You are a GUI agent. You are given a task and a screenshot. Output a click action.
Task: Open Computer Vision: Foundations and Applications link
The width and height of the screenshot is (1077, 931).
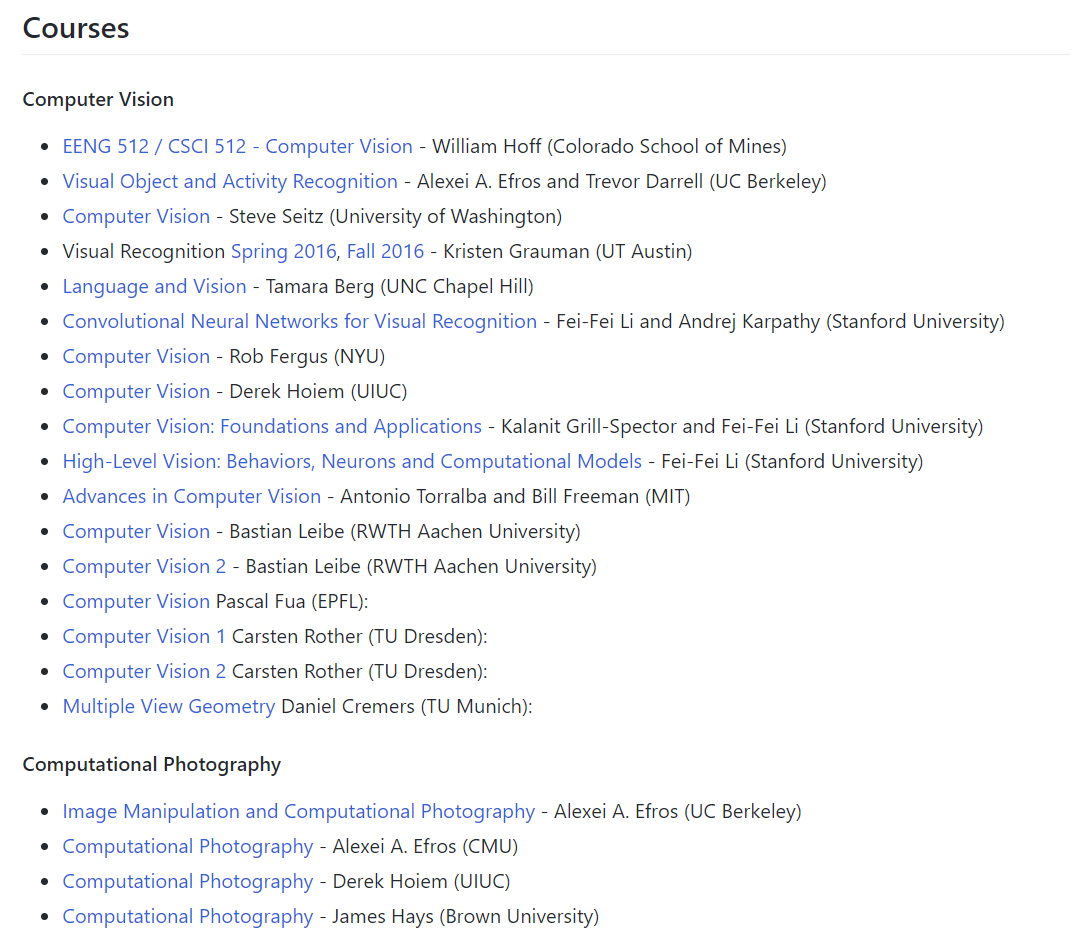coord(272,427)
